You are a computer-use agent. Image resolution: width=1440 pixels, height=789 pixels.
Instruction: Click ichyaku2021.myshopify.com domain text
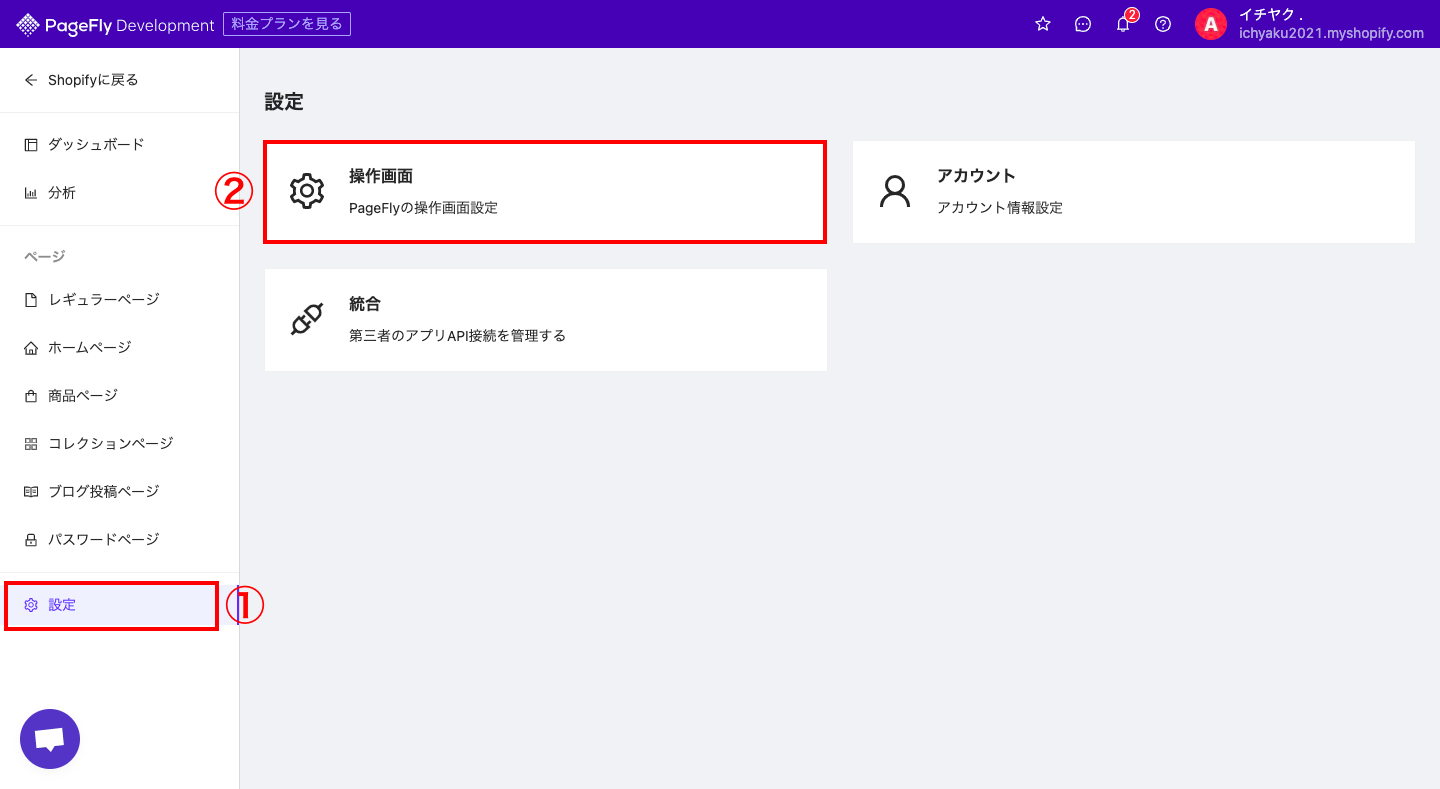[1331, 33]
